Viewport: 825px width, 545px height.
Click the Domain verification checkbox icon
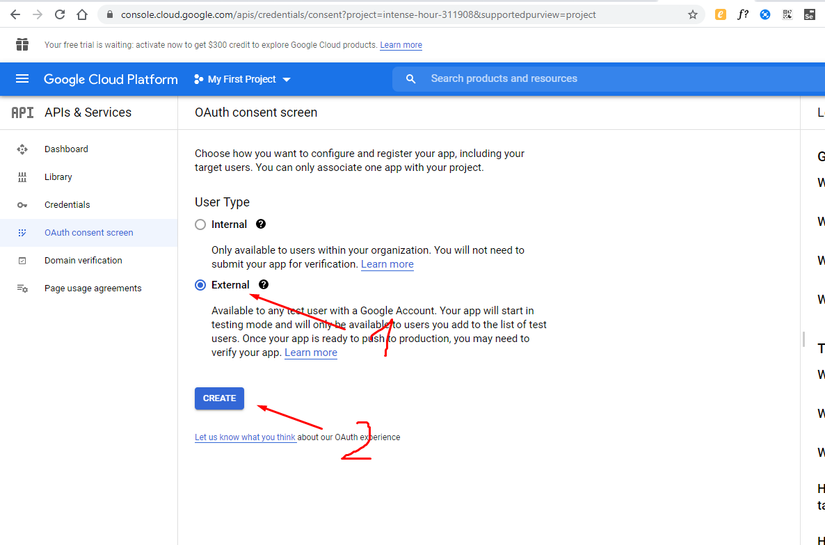click(22, 260)
